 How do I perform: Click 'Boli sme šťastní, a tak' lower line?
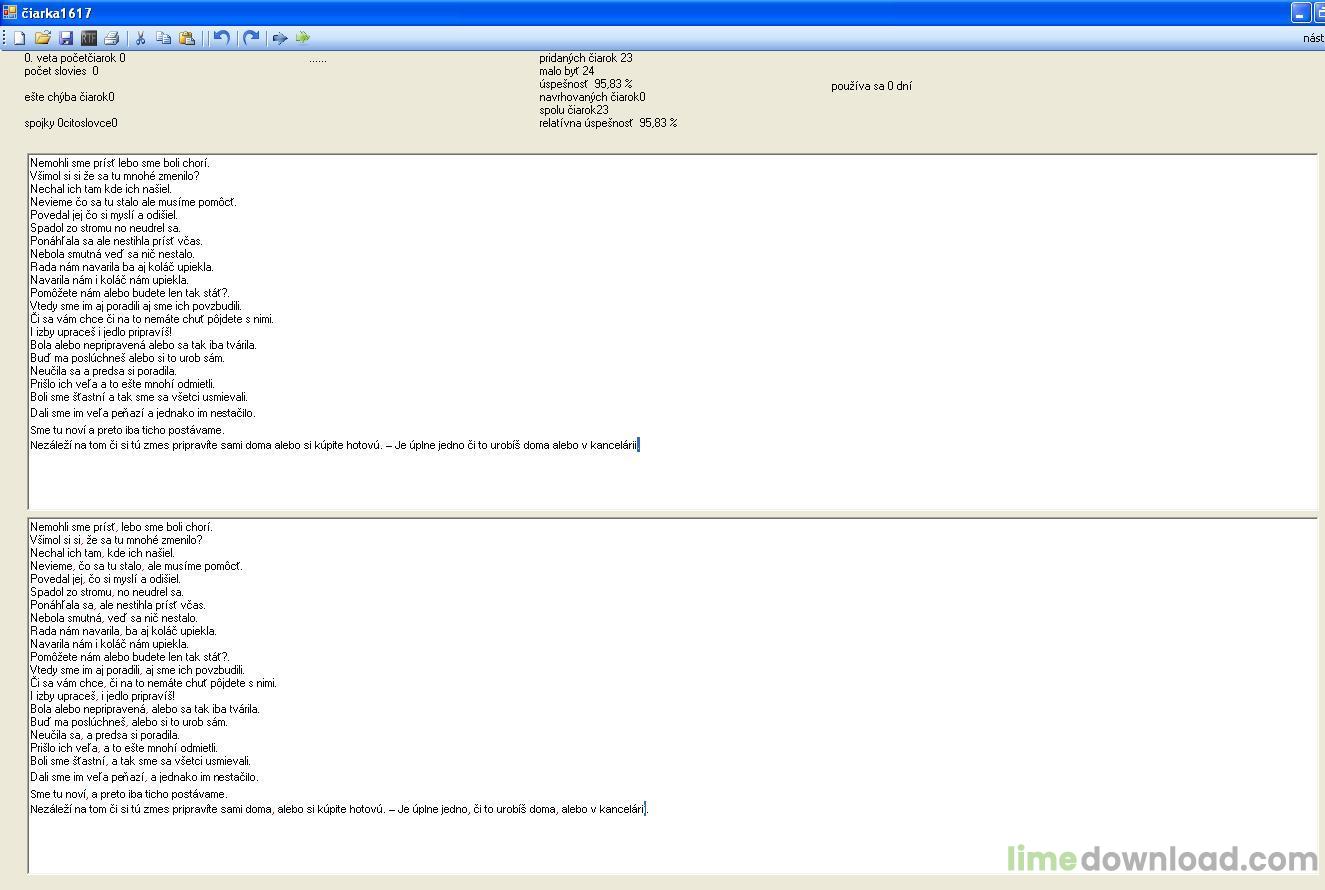tap(140, 761)
